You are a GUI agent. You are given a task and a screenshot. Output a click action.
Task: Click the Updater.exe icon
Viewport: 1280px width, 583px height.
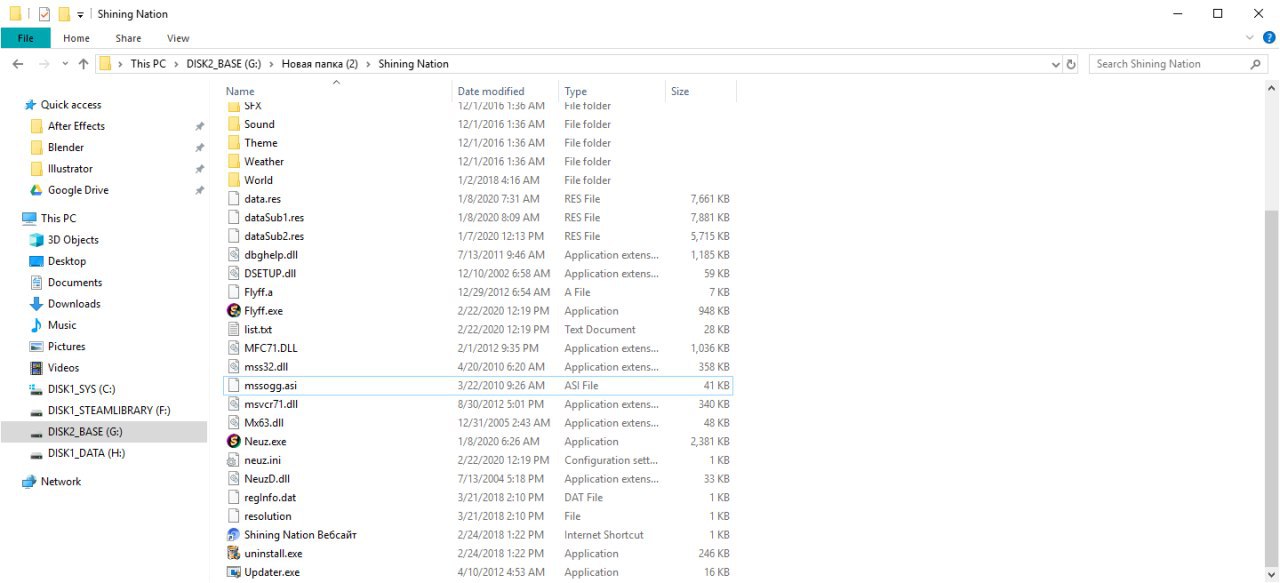point(234,572)
